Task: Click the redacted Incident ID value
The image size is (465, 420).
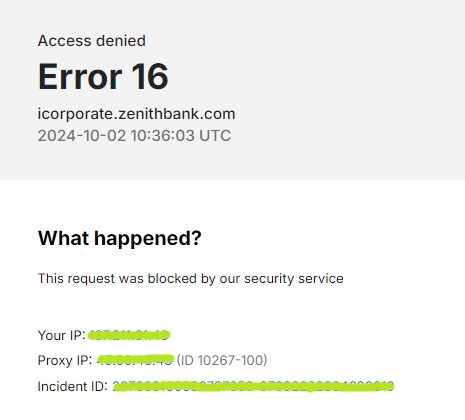Action: (x=253, y=387)
